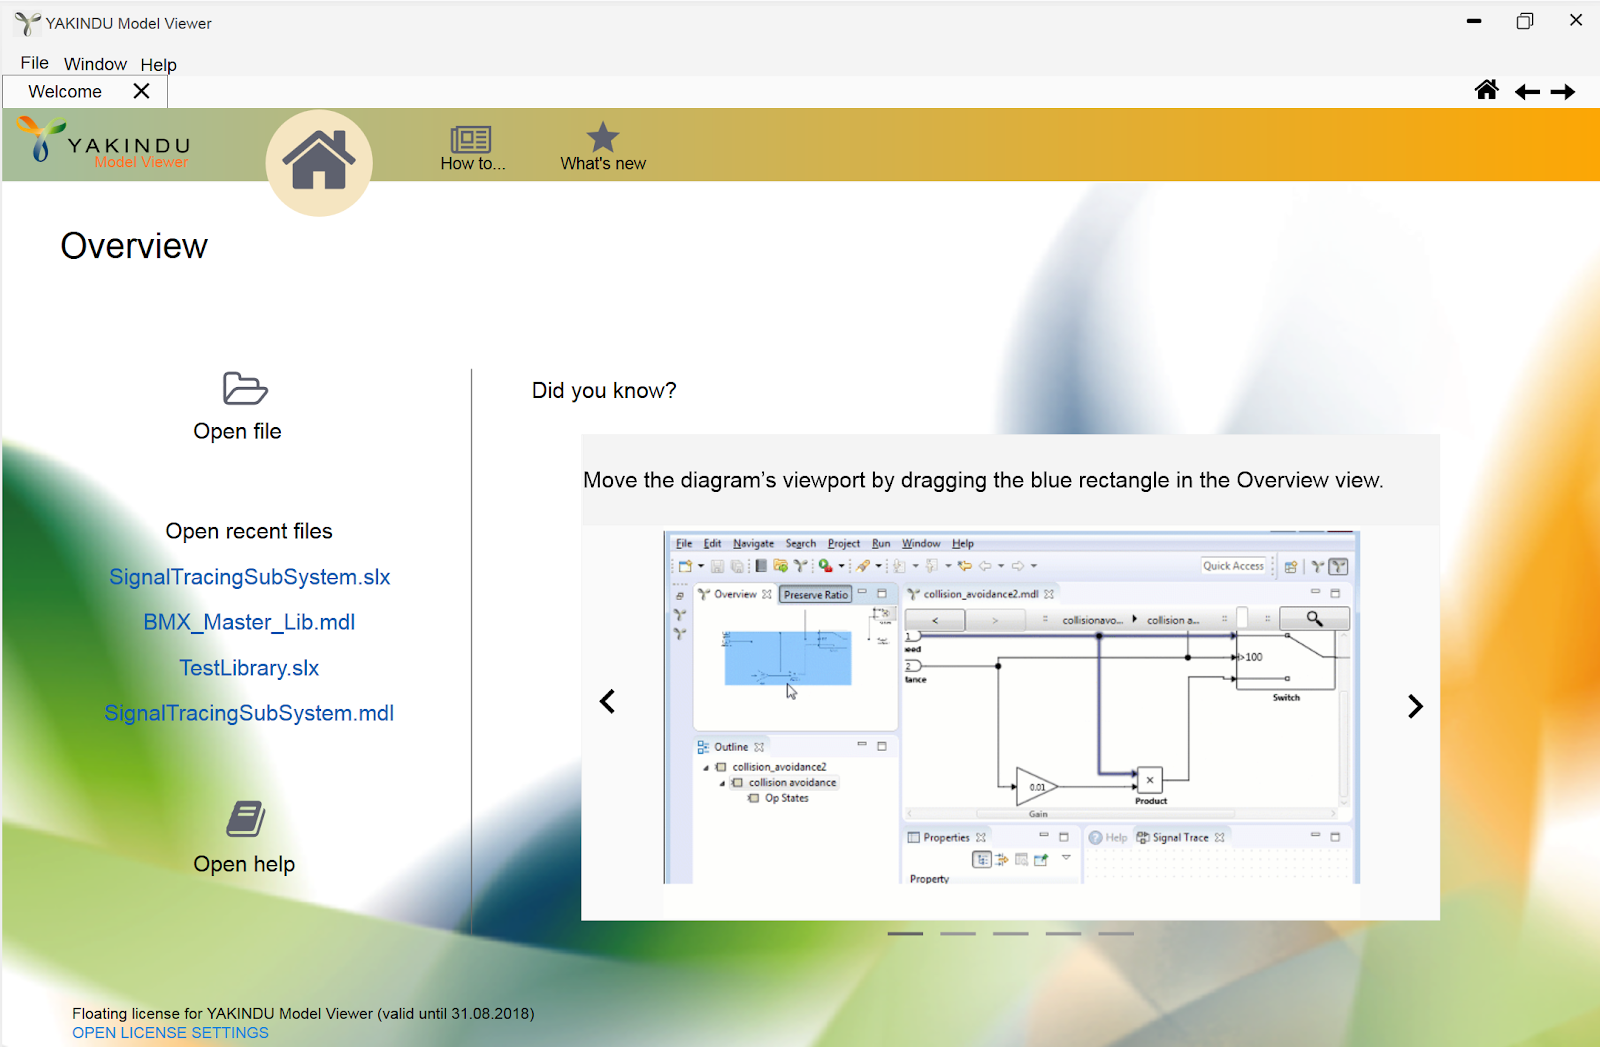Viewport: 1600px width, 1047px height.
Task: Click OPEN LICENSE SETTINGS link
Action: coord(170,1033)
